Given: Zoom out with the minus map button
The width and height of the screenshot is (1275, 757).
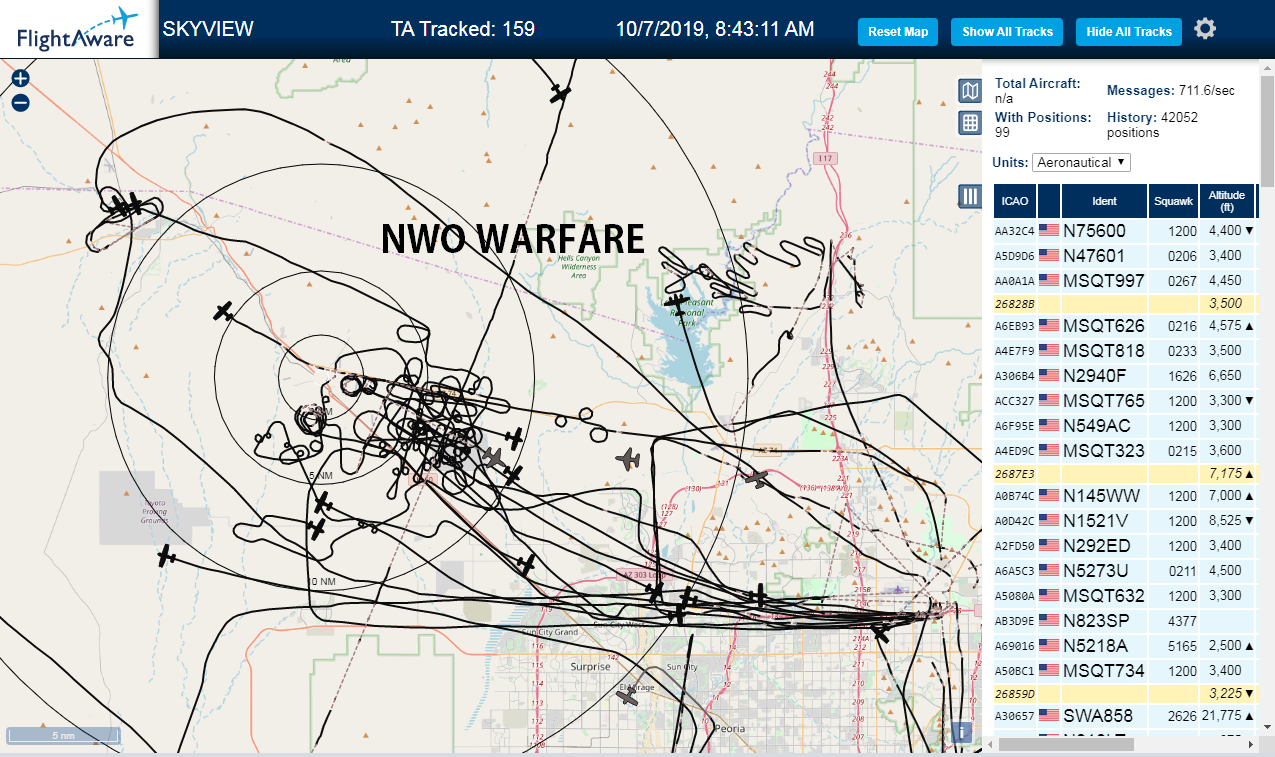Looking at the screenshot, I should (x=20, y=102).
